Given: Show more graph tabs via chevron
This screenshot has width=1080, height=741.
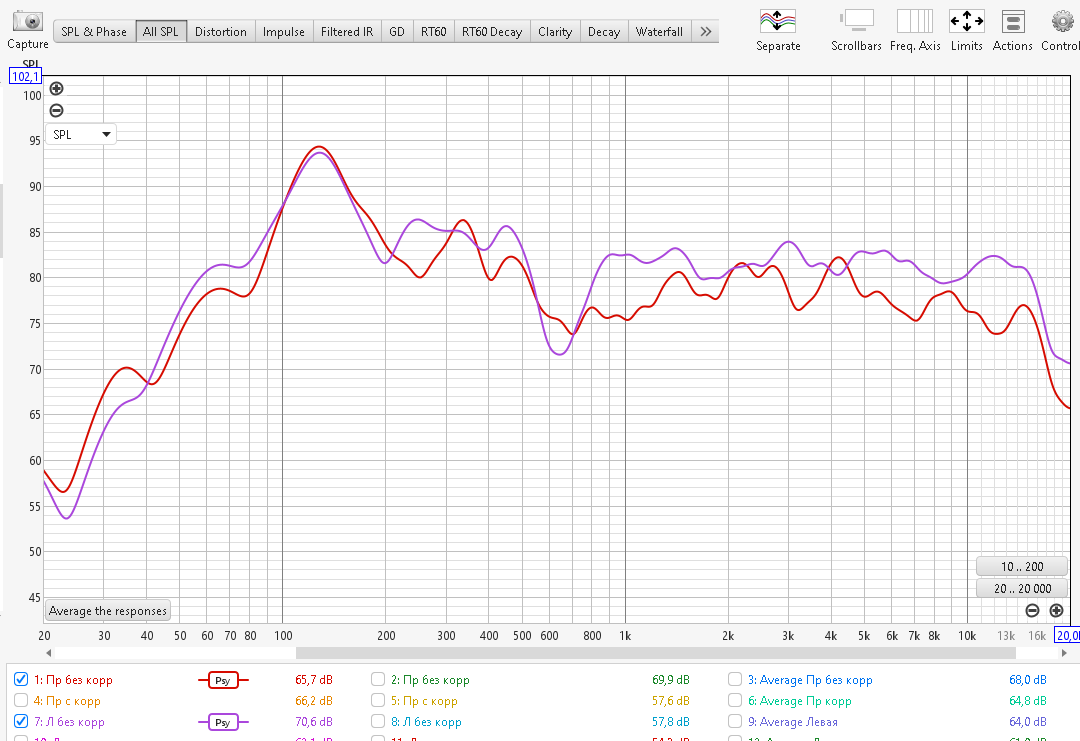Looking at the screenshot, I should (x=705, y=32).
